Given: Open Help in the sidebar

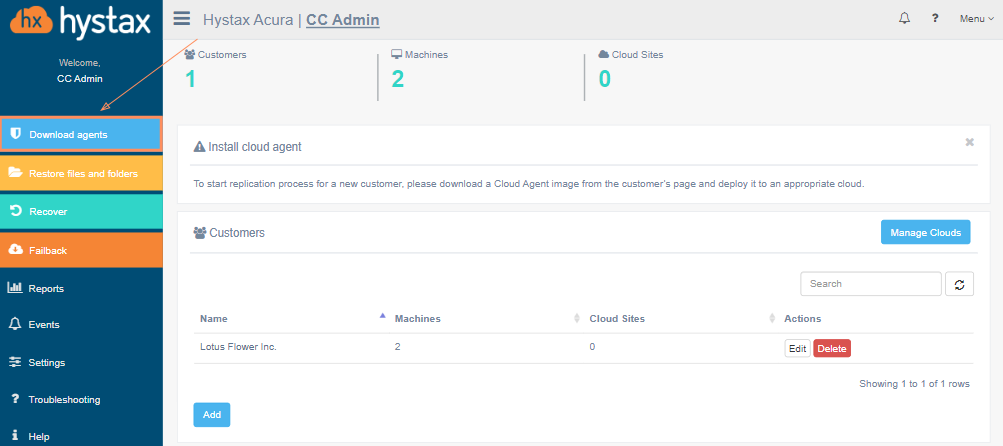Looking at the screenshot, I should click(x=81, y=436).
